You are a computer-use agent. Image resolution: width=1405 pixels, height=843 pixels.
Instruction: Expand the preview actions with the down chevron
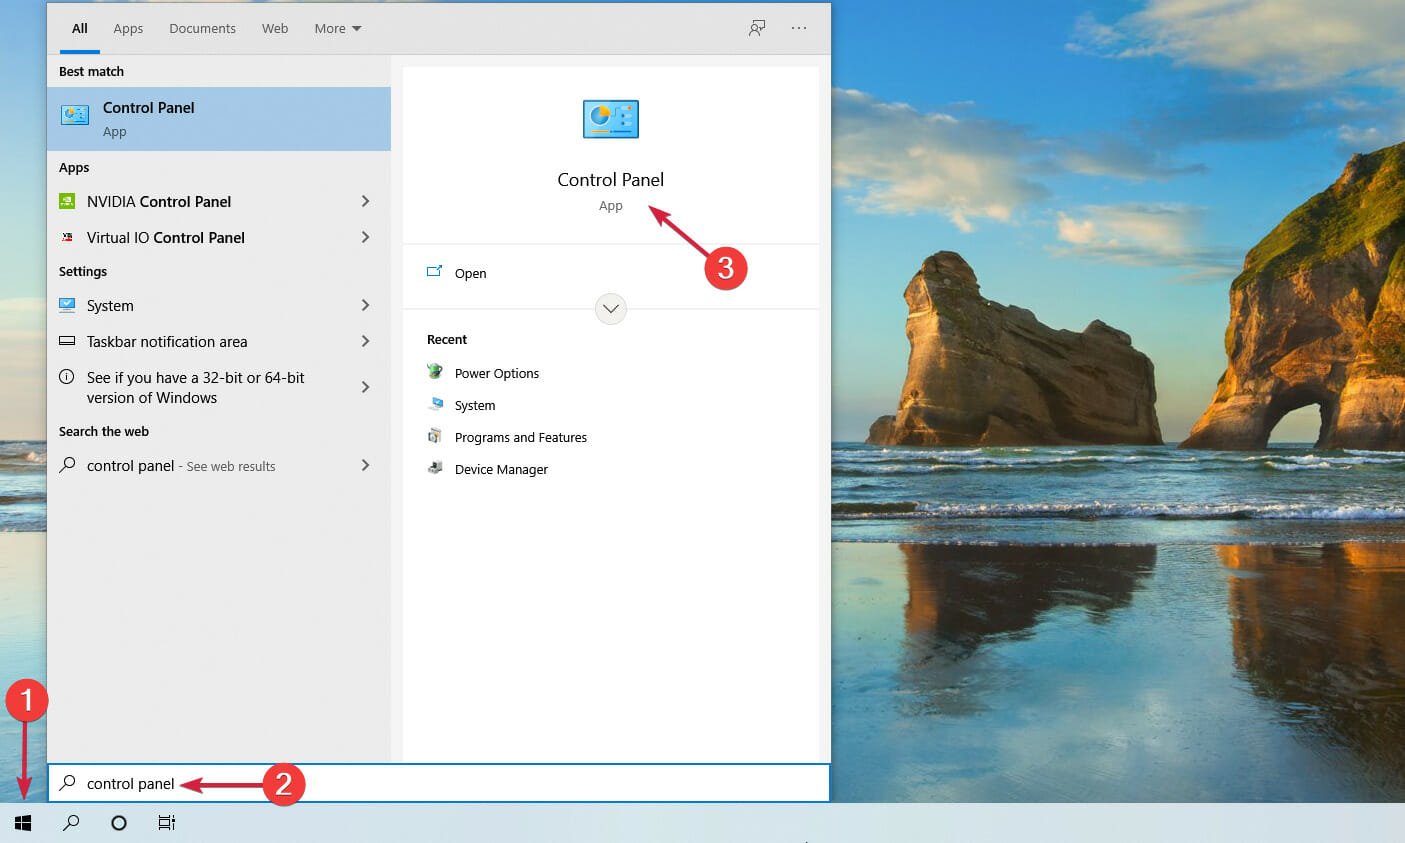pos(610,308)
